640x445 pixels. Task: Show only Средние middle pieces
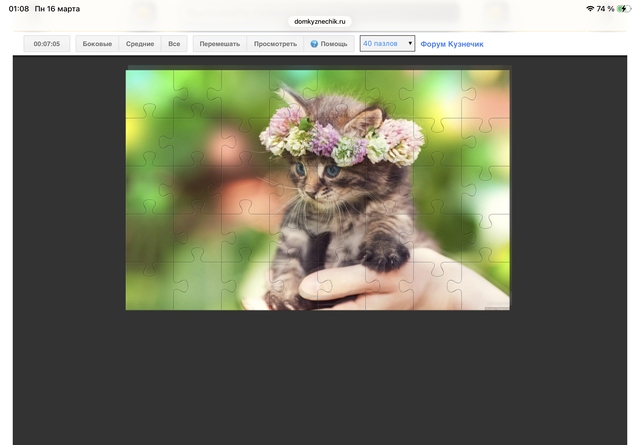point(140,44)
